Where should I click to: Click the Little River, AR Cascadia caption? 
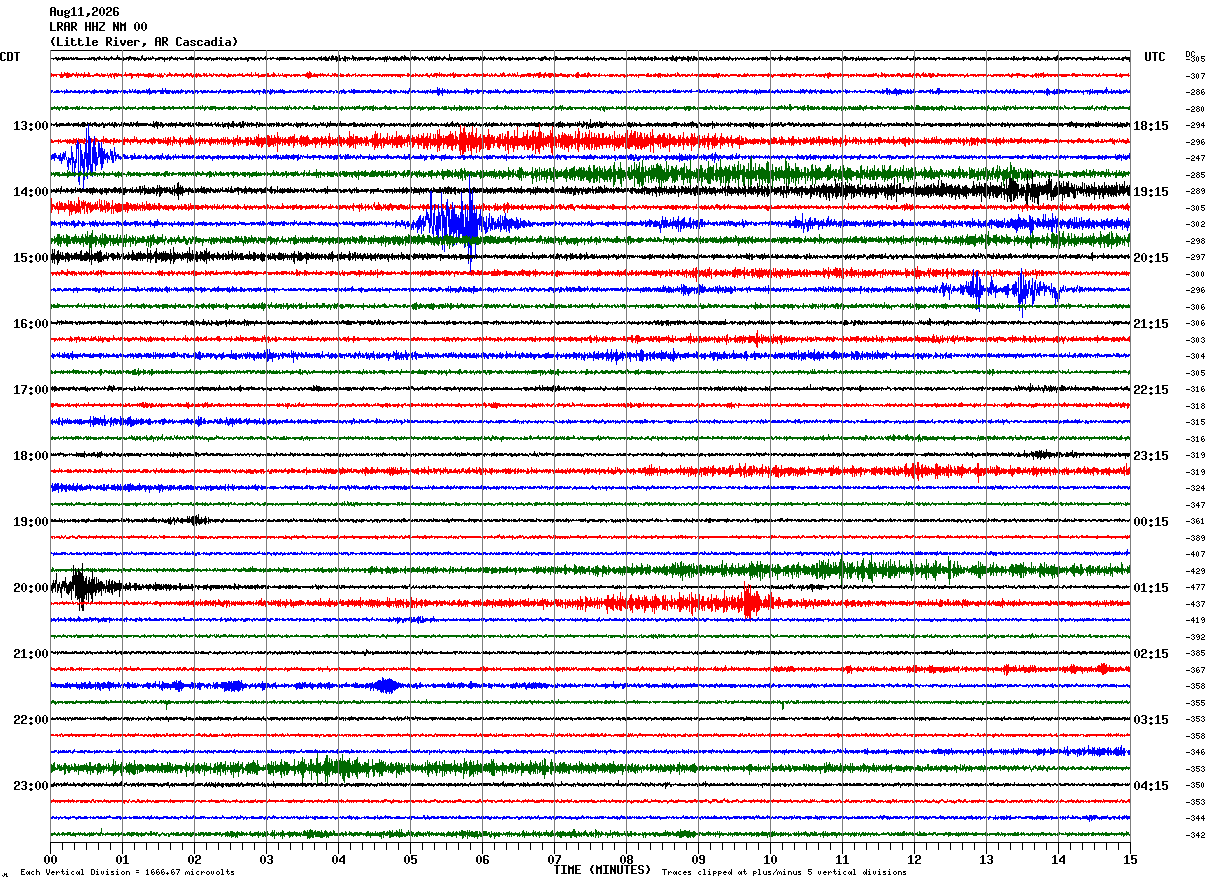[144, 42]
